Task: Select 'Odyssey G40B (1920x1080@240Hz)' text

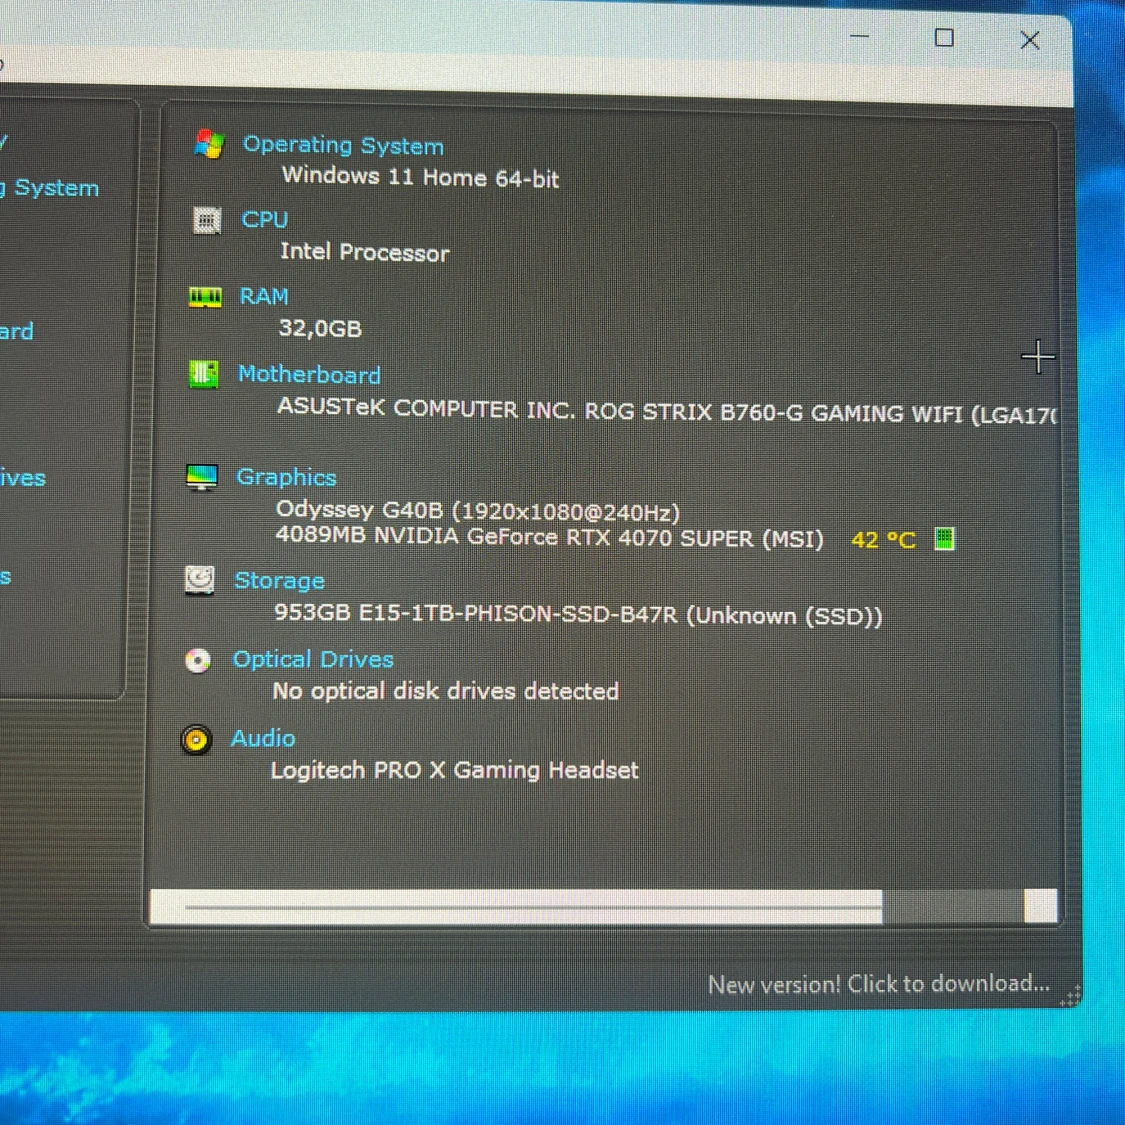Action: tap(478, 511)
